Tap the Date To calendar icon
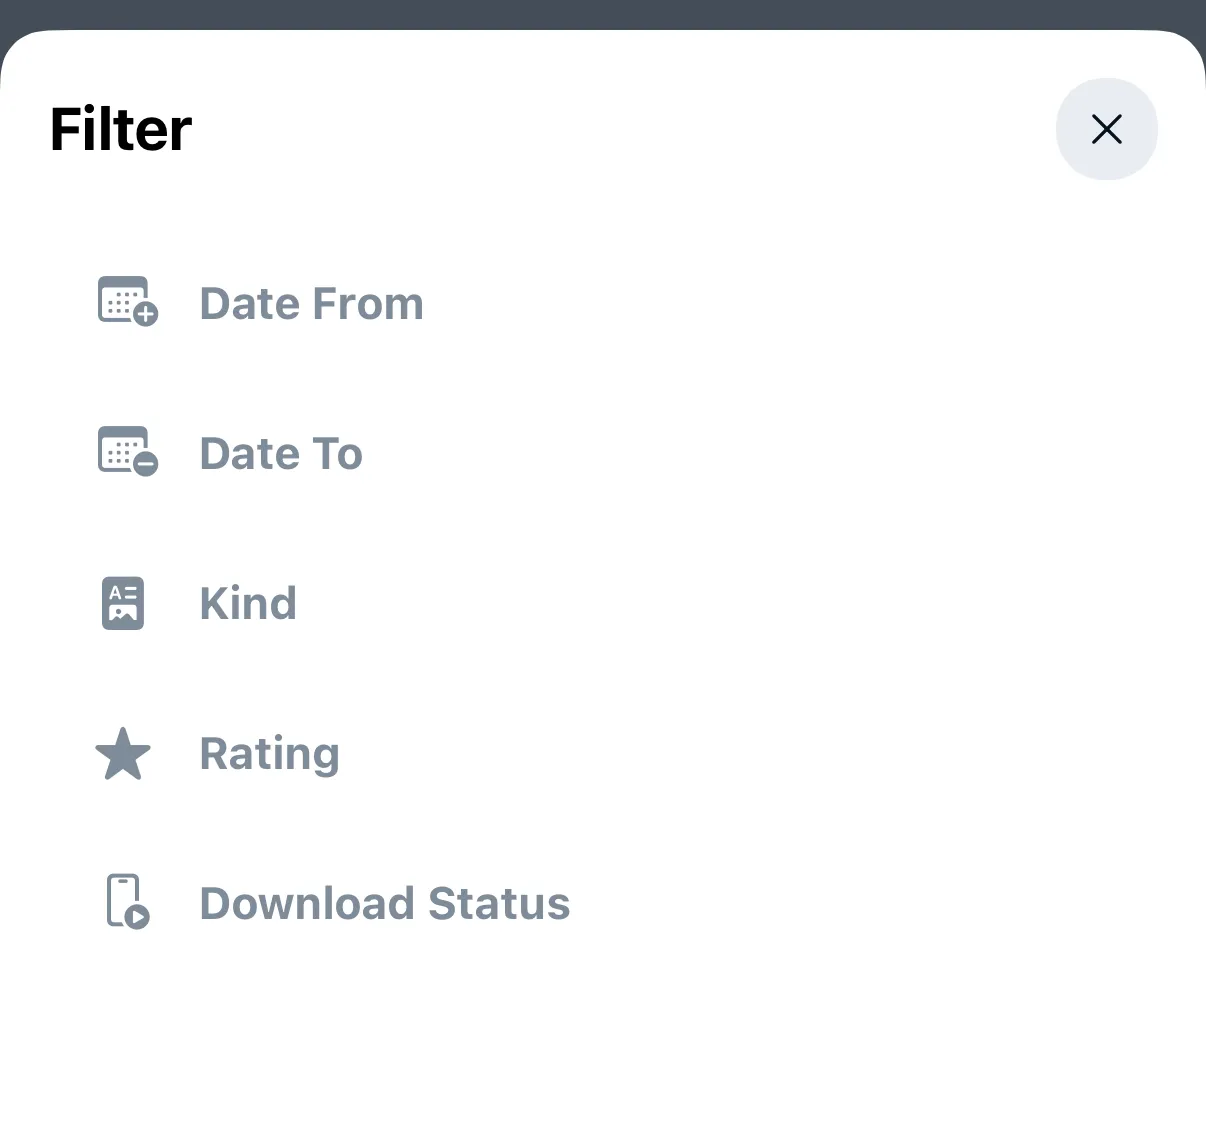Viewport: 1206px width, 1128px height. pos(122,449)
